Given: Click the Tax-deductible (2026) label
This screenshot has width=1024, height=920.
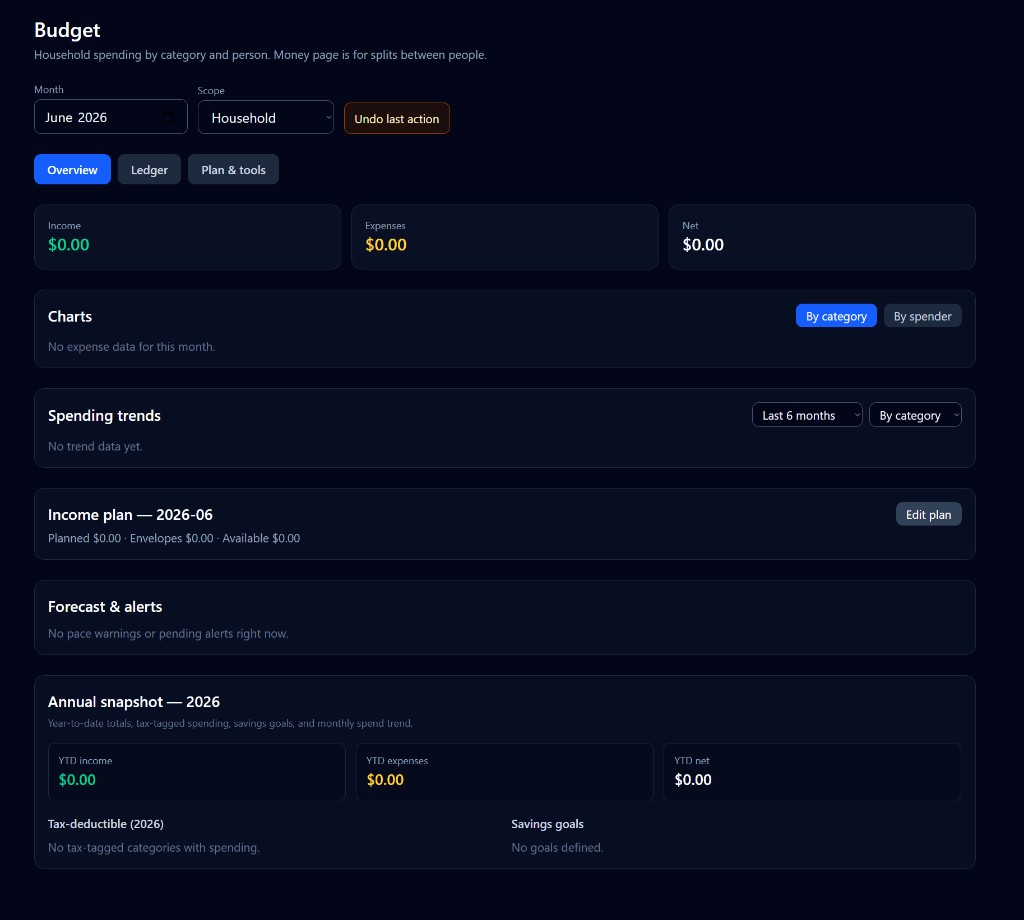Looking at the screenshot, I should 106,824.
